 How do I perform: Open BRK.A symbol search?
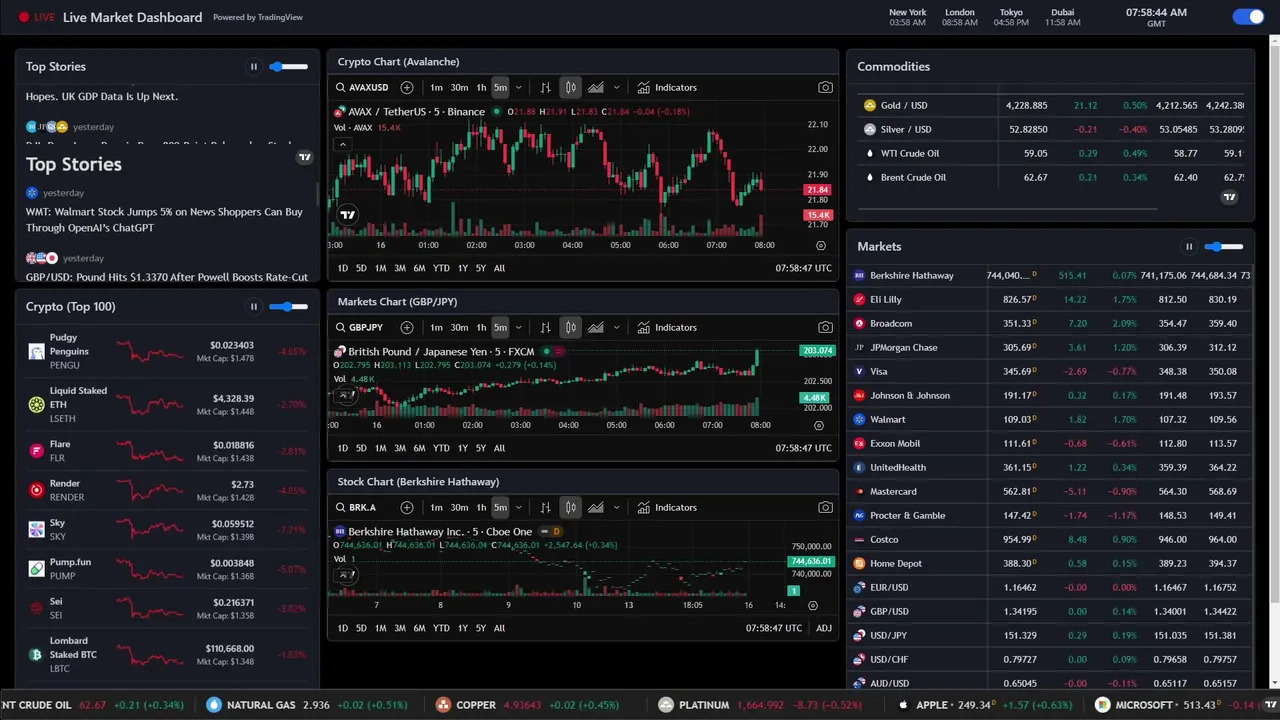tap(356, 507)
